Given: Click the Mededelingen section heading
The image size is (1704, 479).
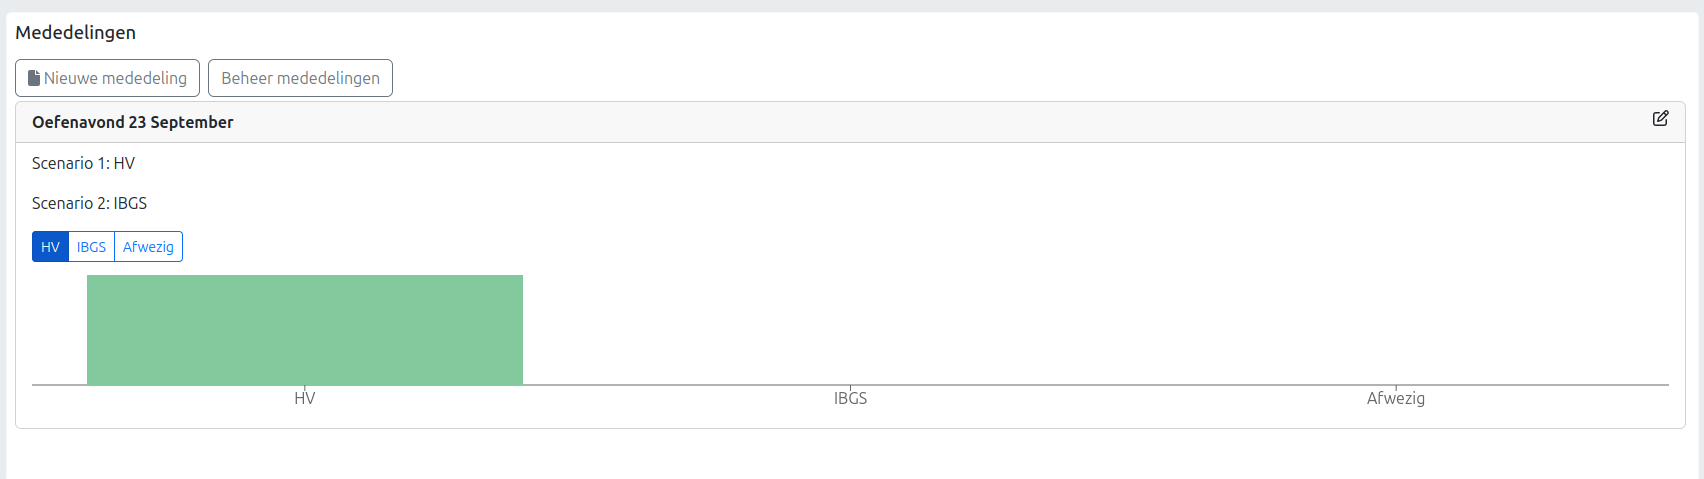Looking at the screenshot, I should click(x=76, y=33).
